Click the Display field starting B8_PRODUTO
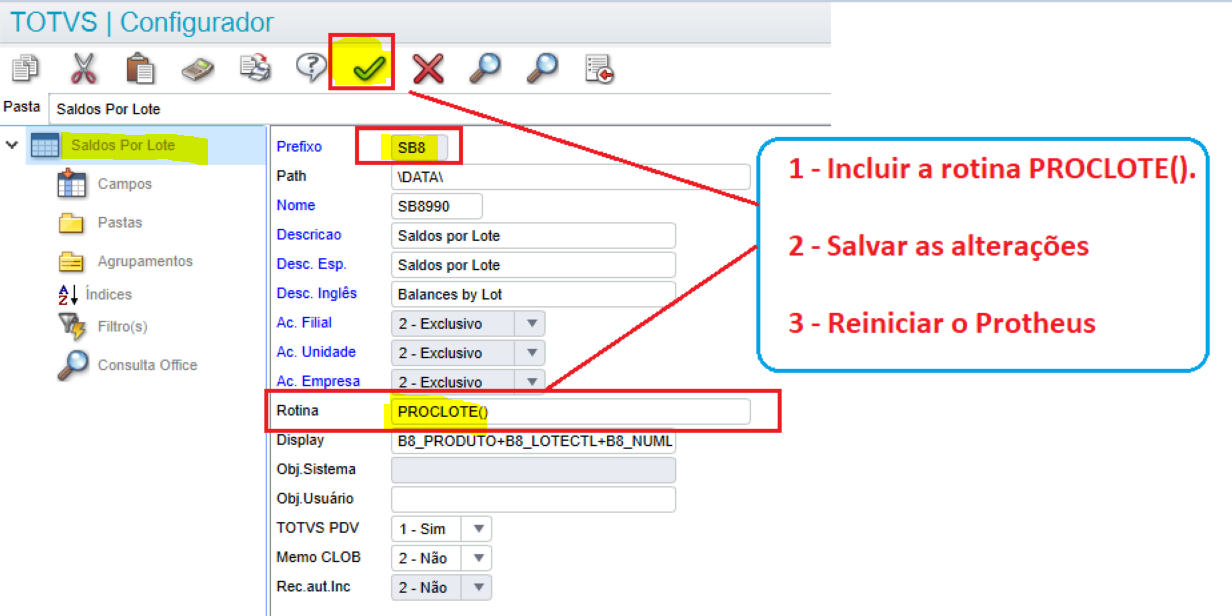 click(x=533, y=441)
